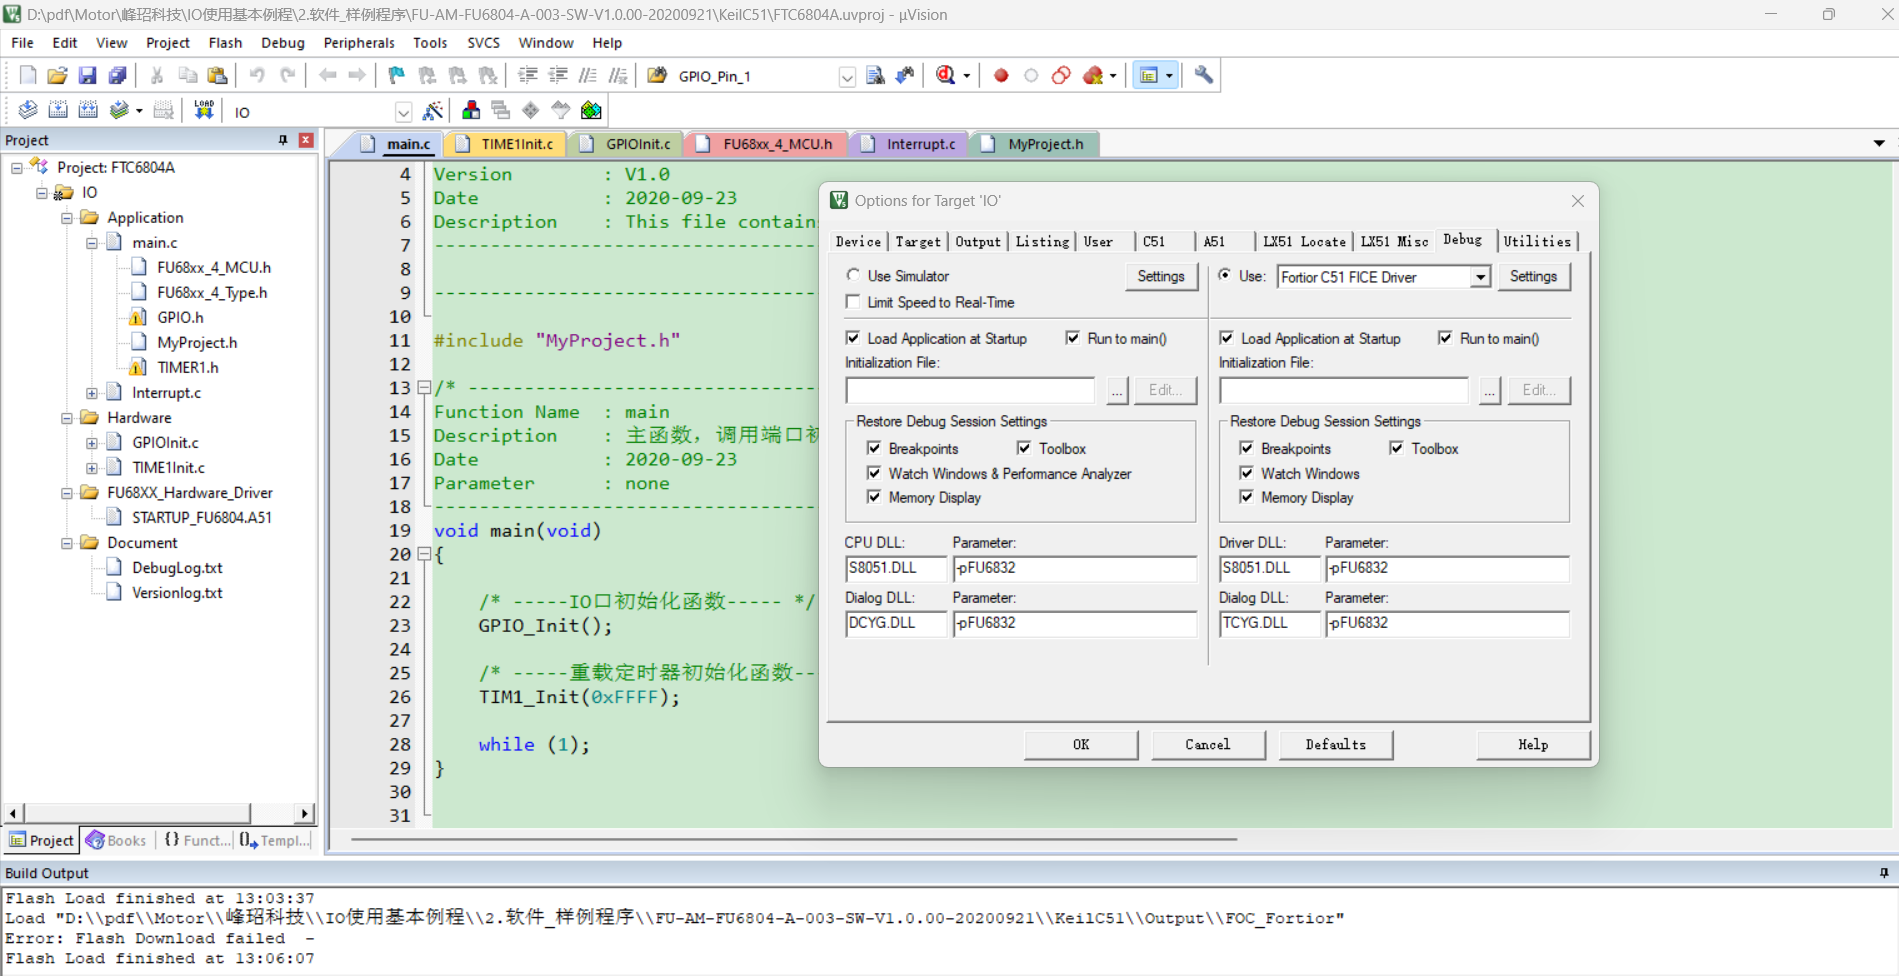Open the IO target selection dropdown
1899x976 pixels.
[x=403, y=112]
